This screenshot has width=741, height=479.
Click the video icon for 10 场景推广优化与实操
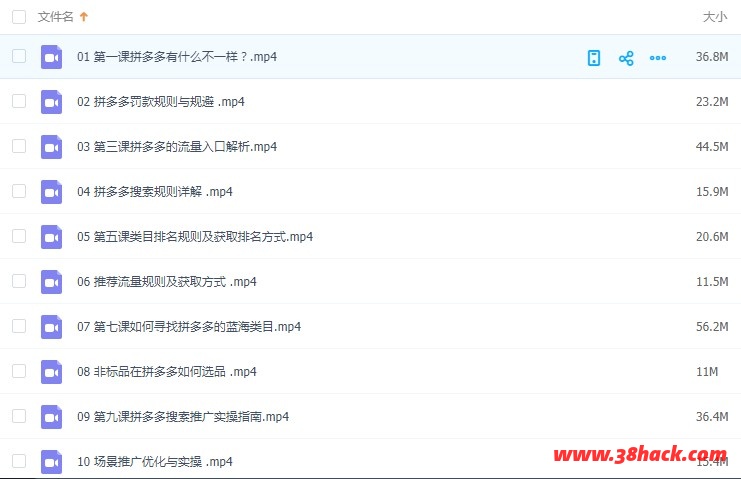click(52, 462)
